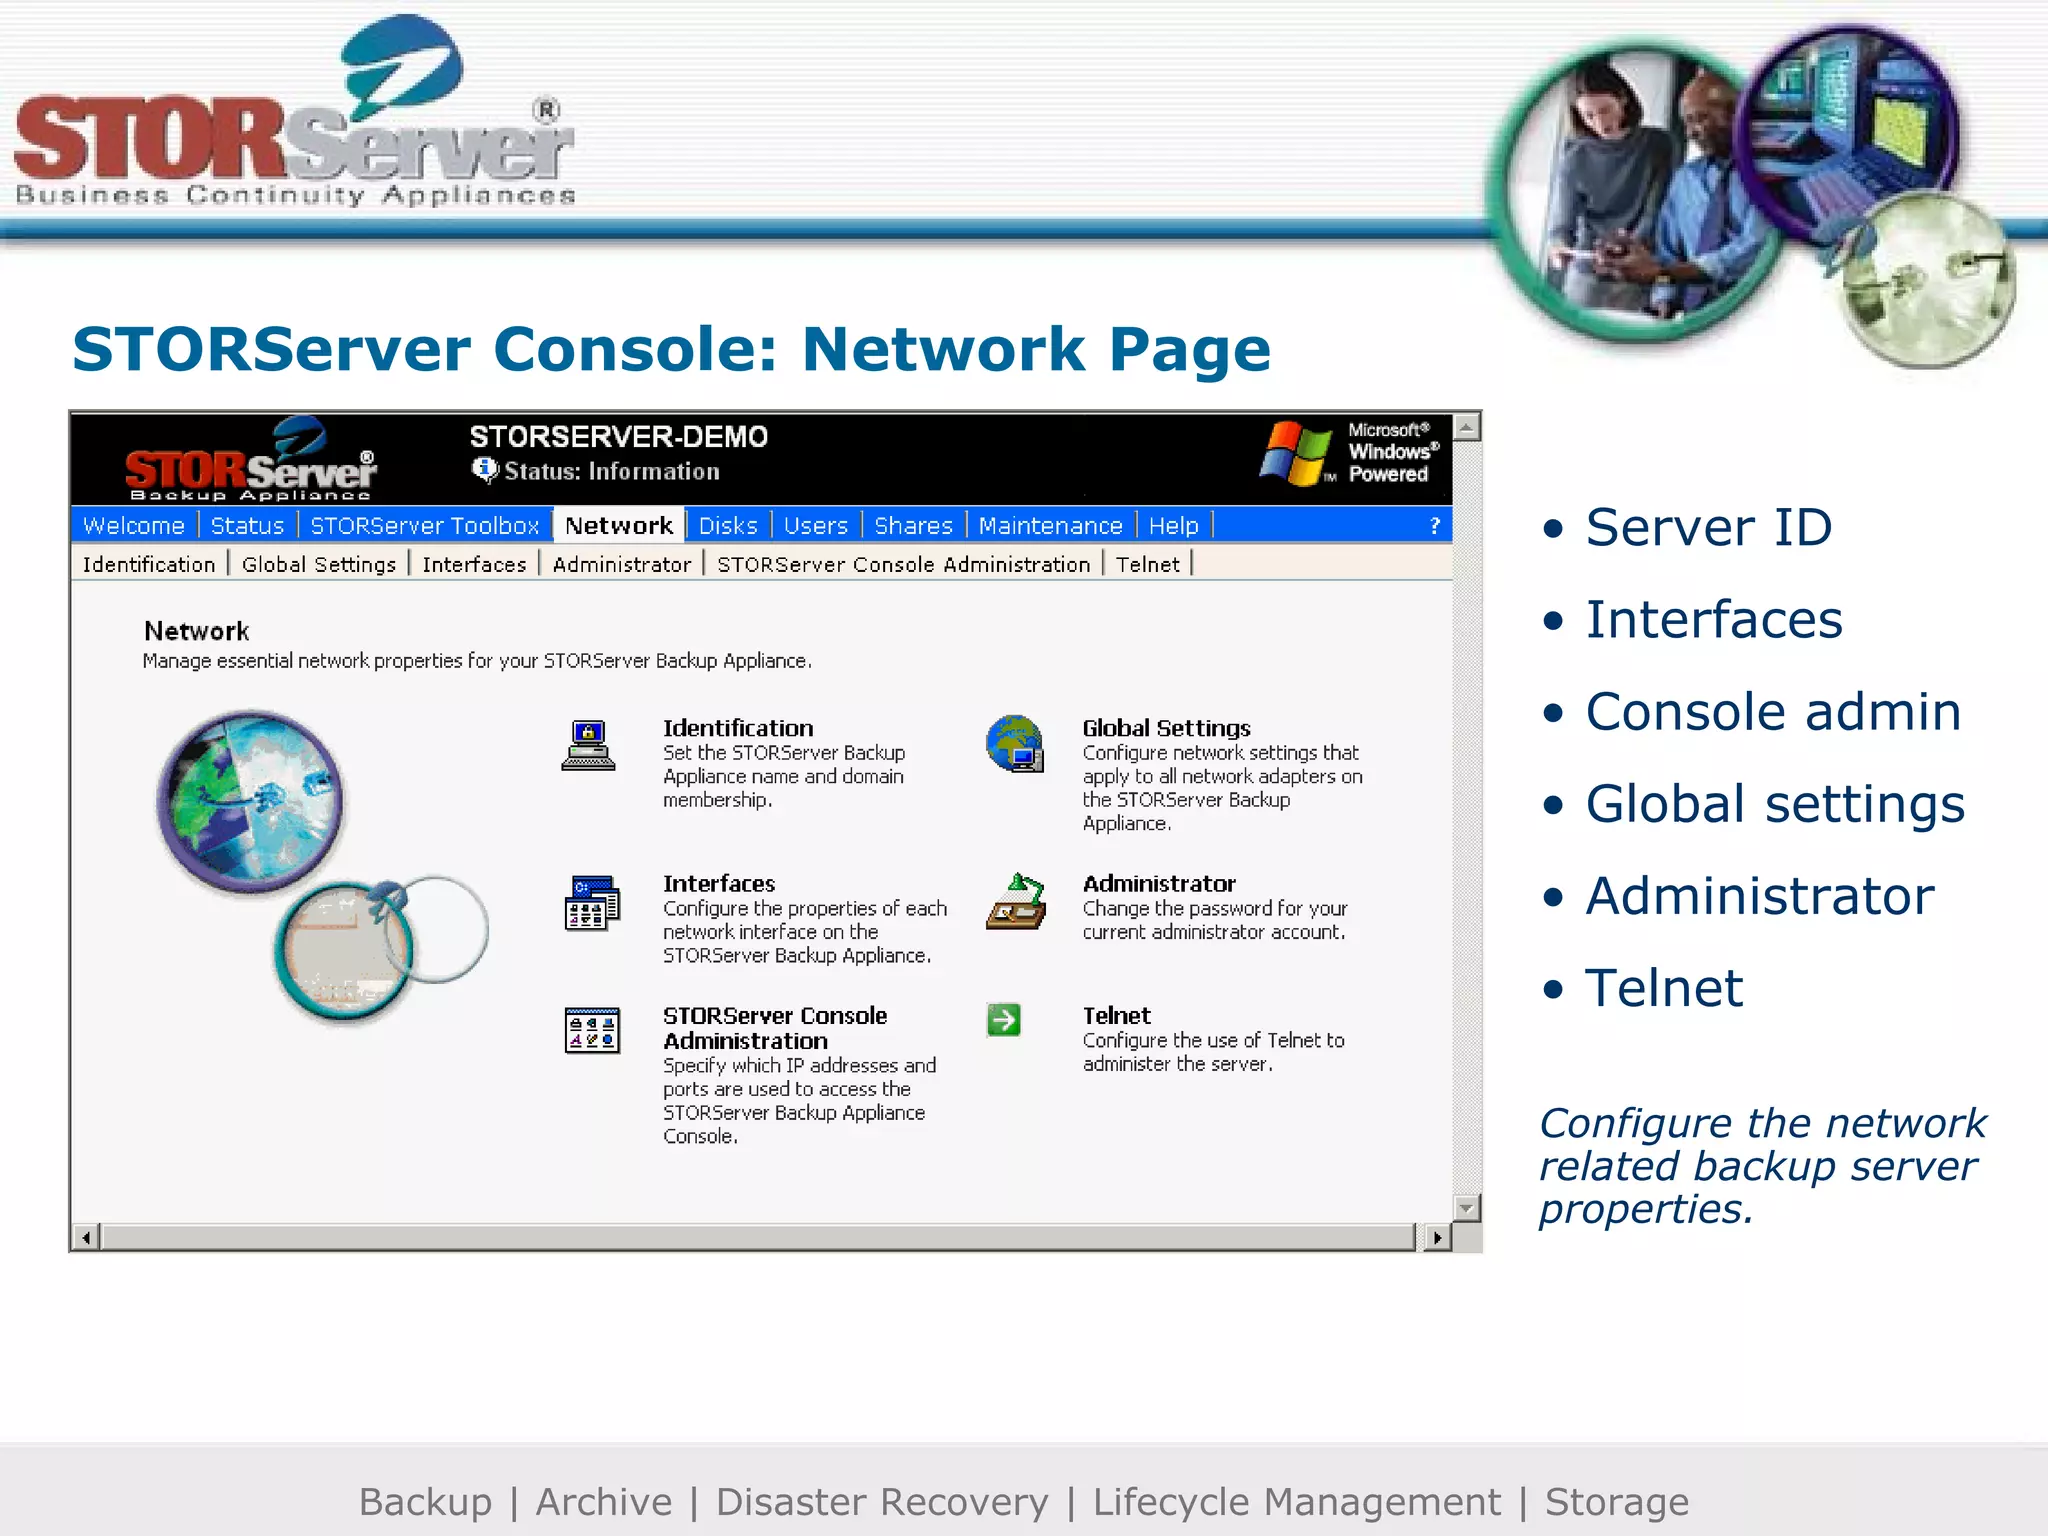Image resolution: width=2048 pixels, height=1536 pixels.
Task: Open the Welcome tab
Action: pos(134,525)
